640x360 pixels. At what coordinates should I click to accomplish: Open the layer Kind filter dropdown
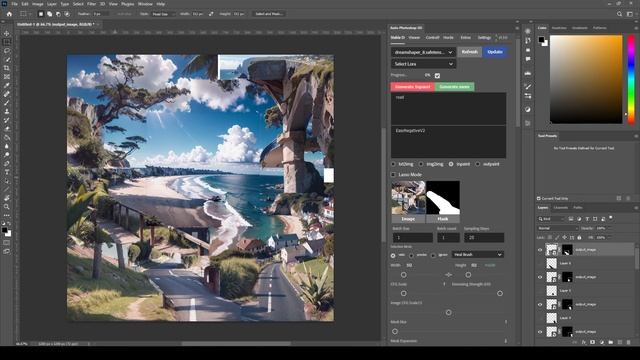[x=551, y=219]
